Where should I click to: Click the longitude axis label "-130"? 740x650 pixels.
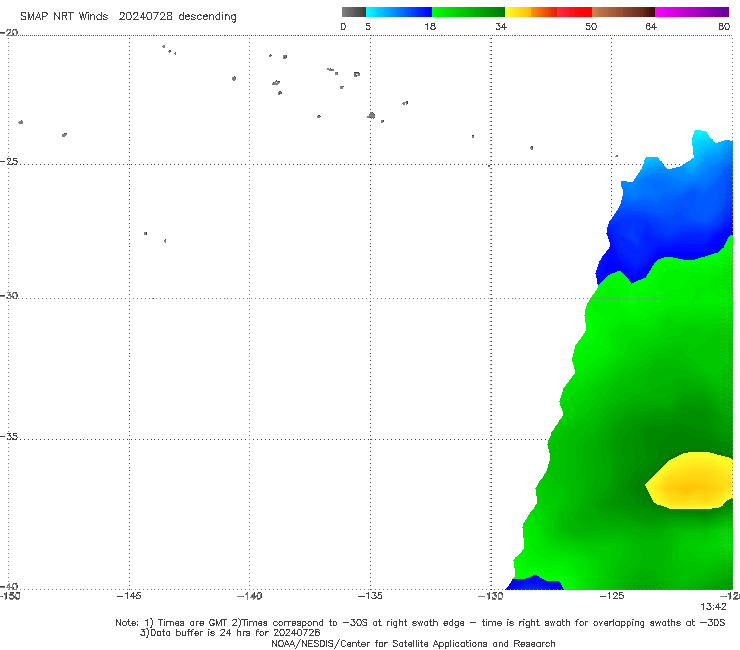[491, 596]
